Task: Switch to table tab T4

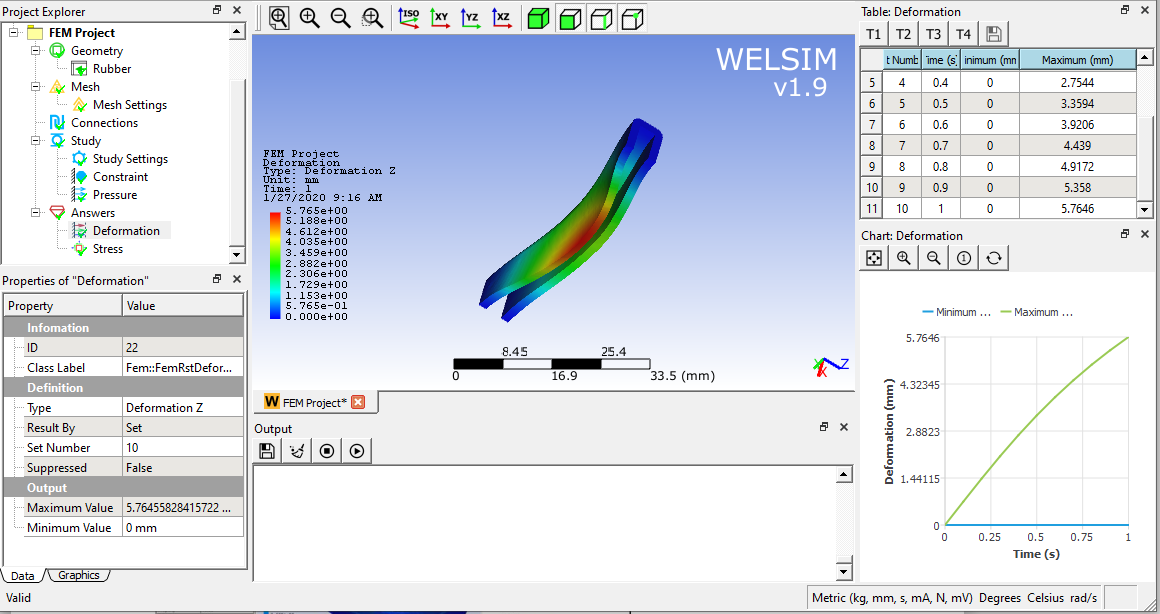Action: tap(963, 34)
